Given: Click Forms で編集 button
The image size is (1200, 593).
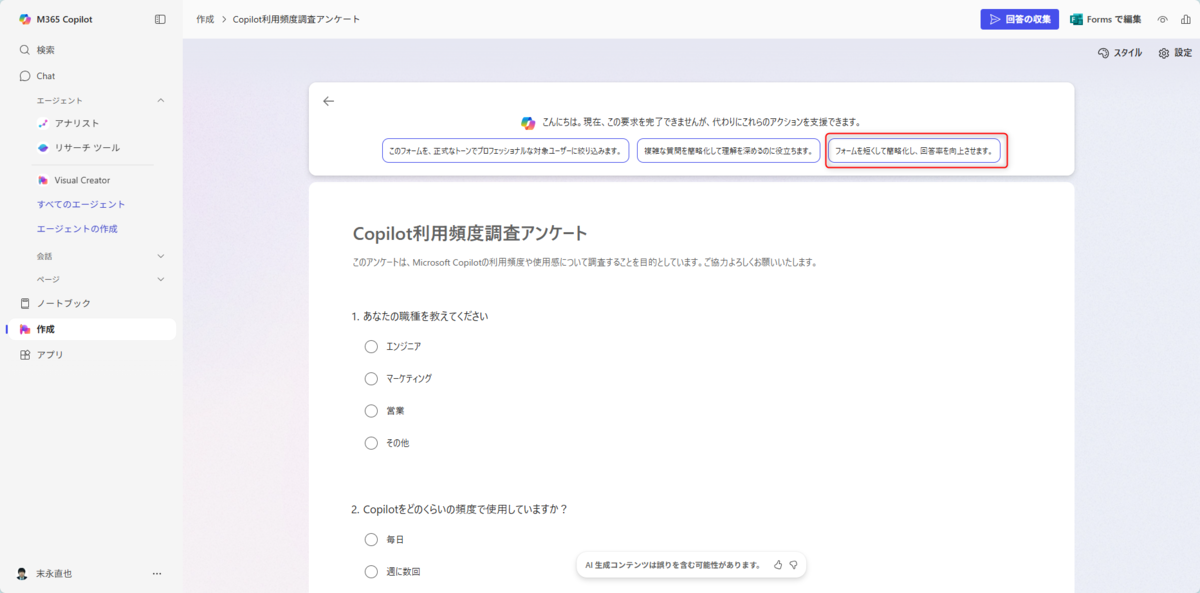Looking at the screenshot, I should tap(1105, 19).
